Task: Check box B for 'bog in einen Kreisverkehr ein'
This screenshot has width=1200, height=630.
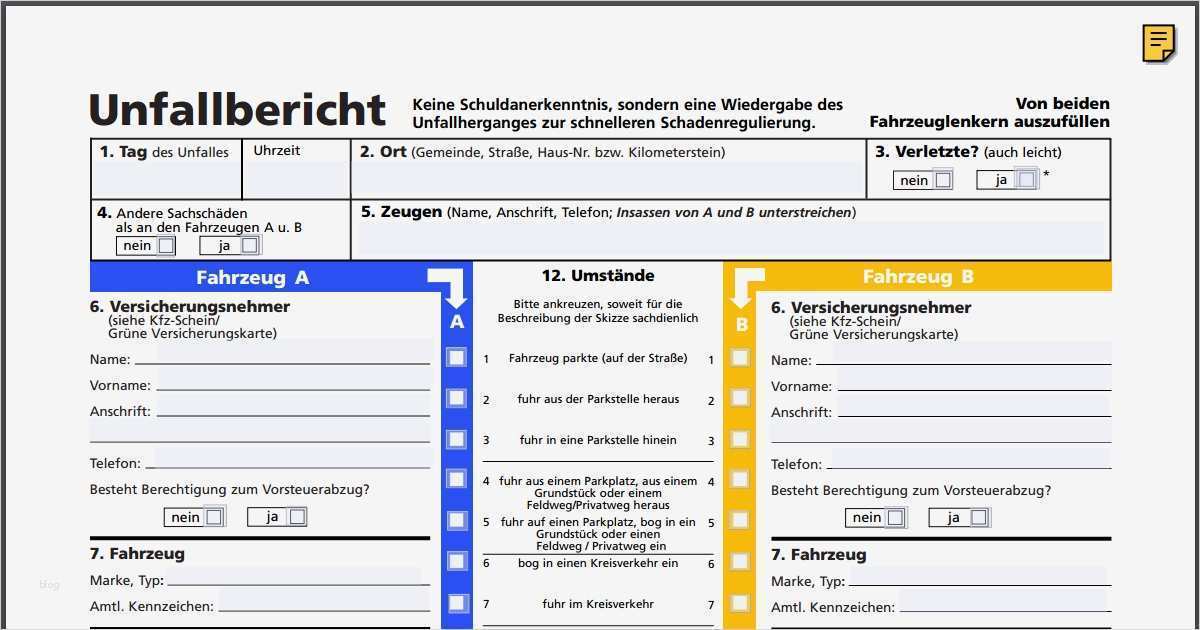Action: pos(740,561)
